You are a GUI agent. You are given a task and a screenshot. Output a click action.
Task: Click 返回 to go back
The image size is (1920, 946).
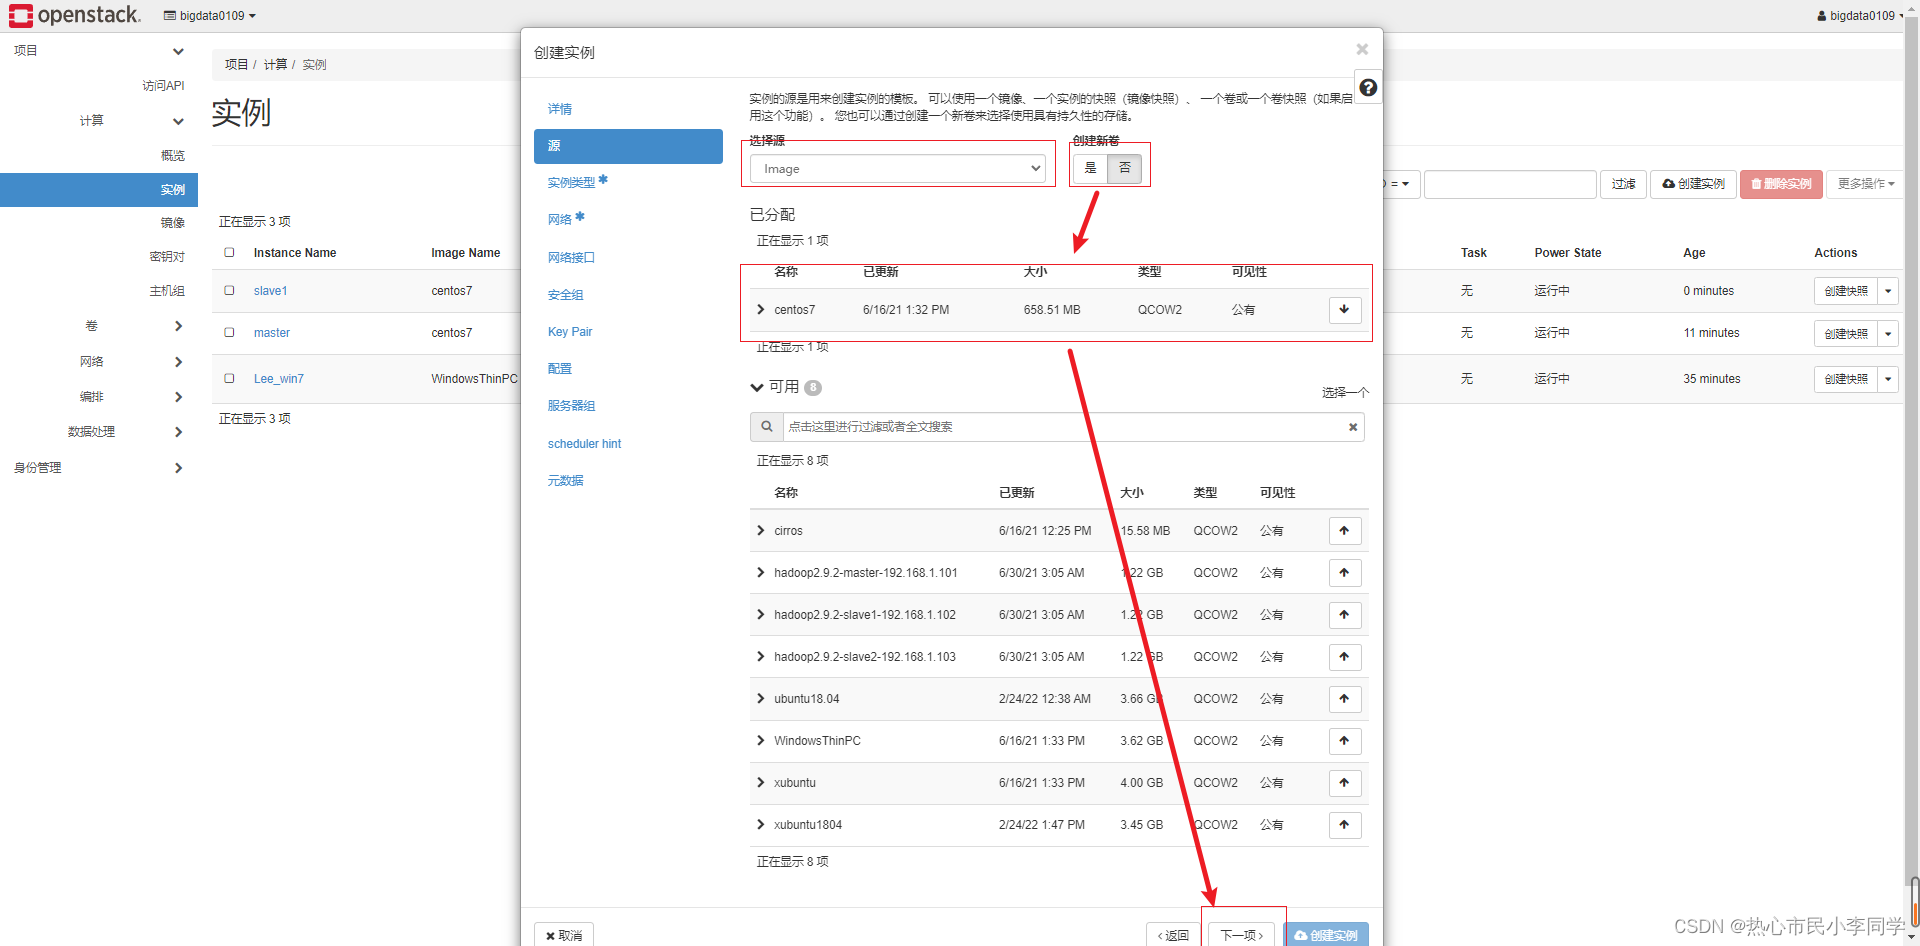click(1173, 935)
